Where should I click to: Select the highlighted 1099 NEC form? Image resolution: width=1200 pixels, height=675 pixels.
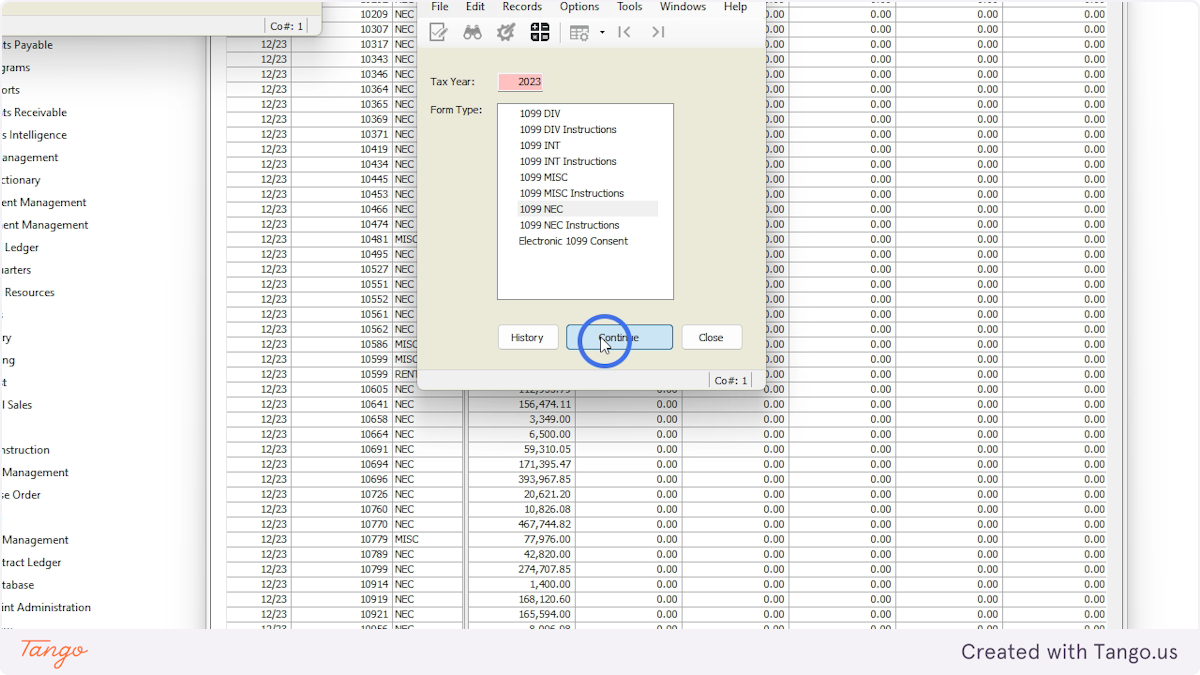(x=587, y=209)
